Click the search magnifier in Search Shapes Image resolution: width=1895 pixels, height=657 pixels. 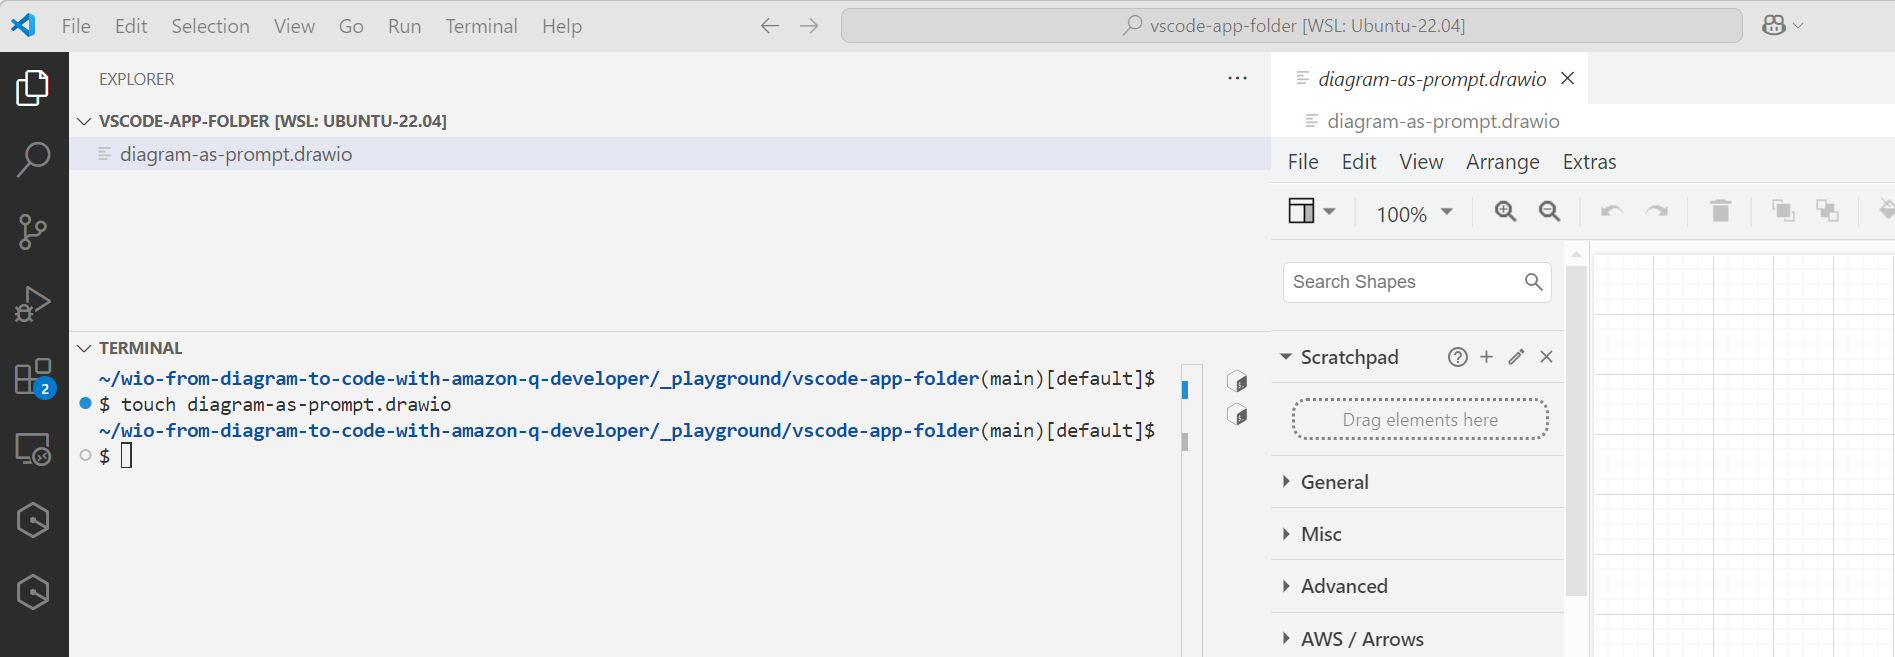[x=1533, y=282]
